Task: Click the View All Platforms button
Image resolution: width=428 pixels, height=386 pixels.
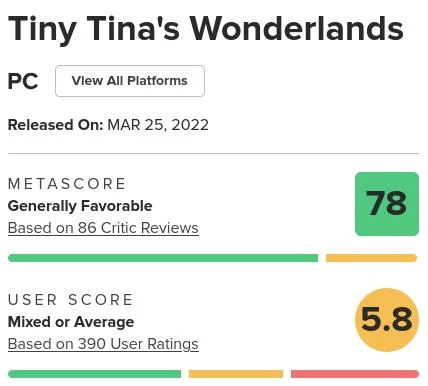Action: click(130, 81)
